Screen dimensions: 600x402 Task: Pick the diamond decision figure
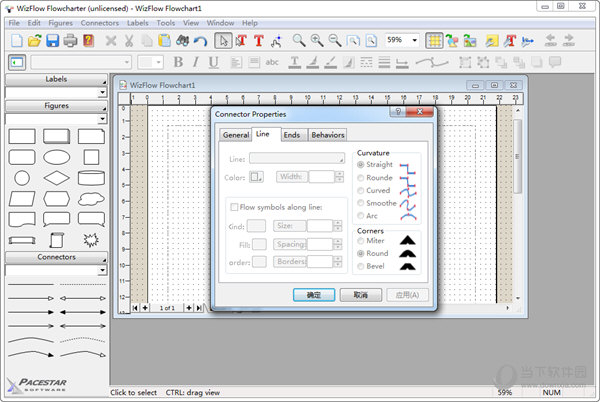[57, 178]
